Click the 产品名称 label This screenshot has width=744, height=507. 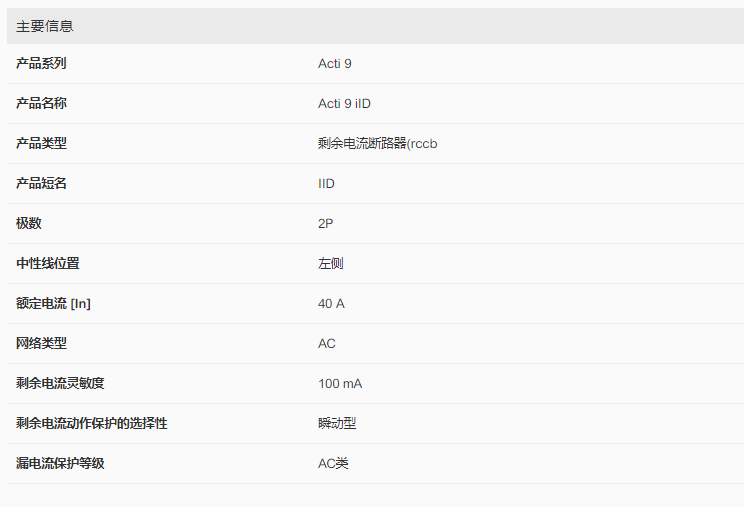41,104
